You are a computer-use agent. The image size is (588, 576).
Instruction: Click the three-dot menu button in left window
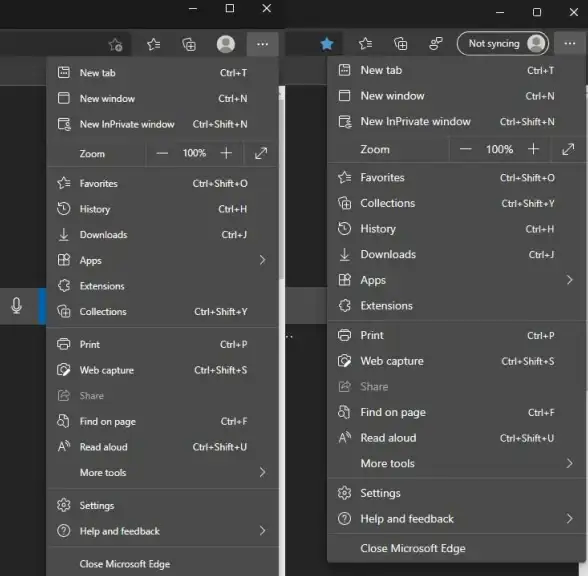tap(262, 44)
